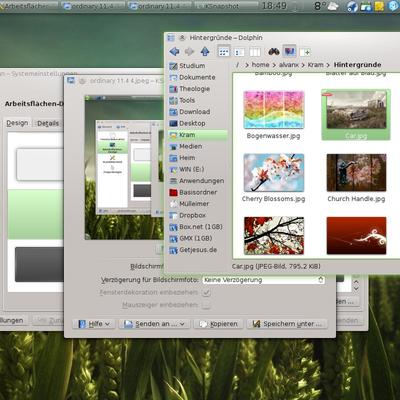Click KSnapshot task in top panel

click(227, 6)
